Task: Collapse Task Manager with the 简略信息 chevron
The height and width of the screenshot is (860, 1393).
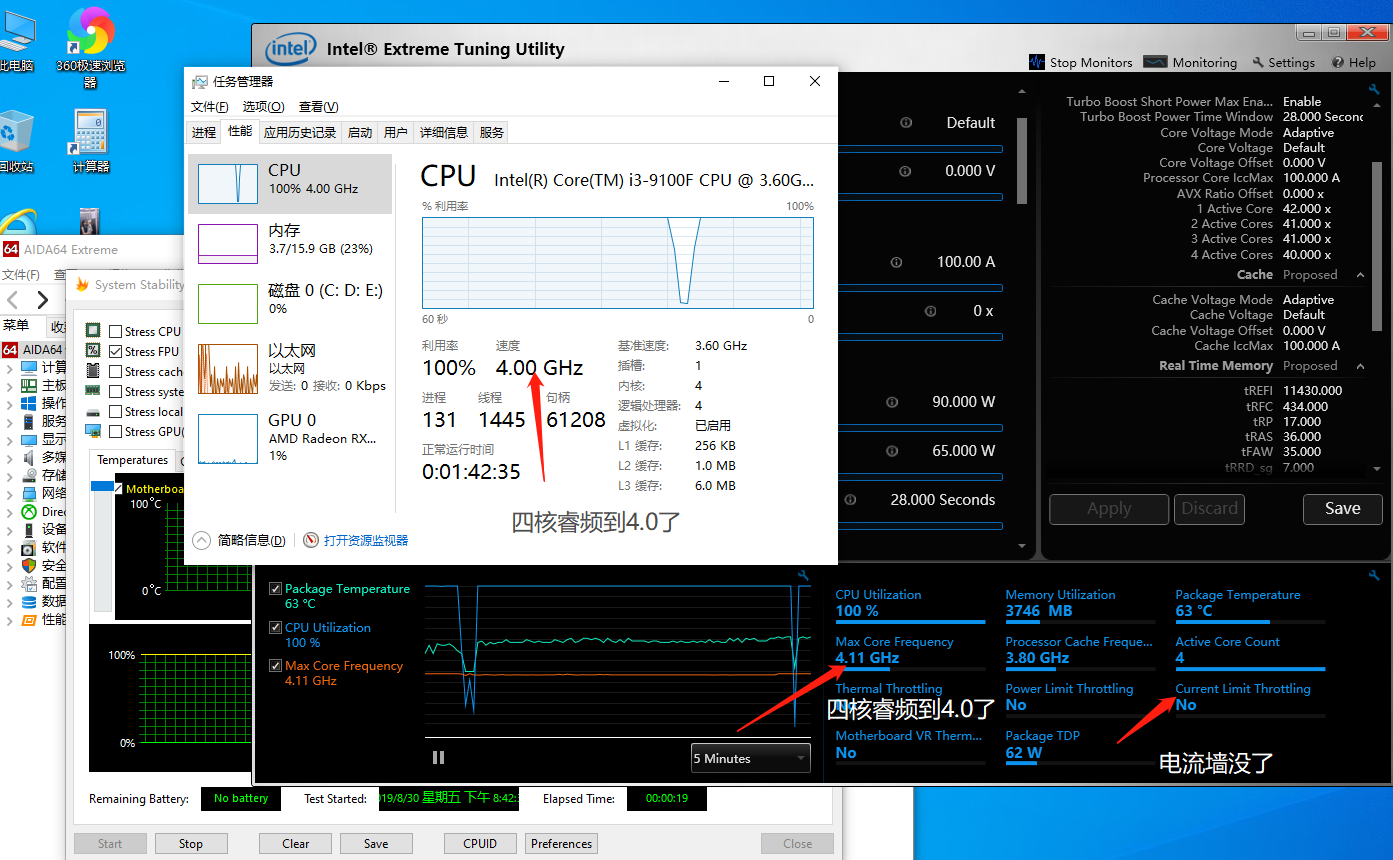Action: (x=202, y=540)
